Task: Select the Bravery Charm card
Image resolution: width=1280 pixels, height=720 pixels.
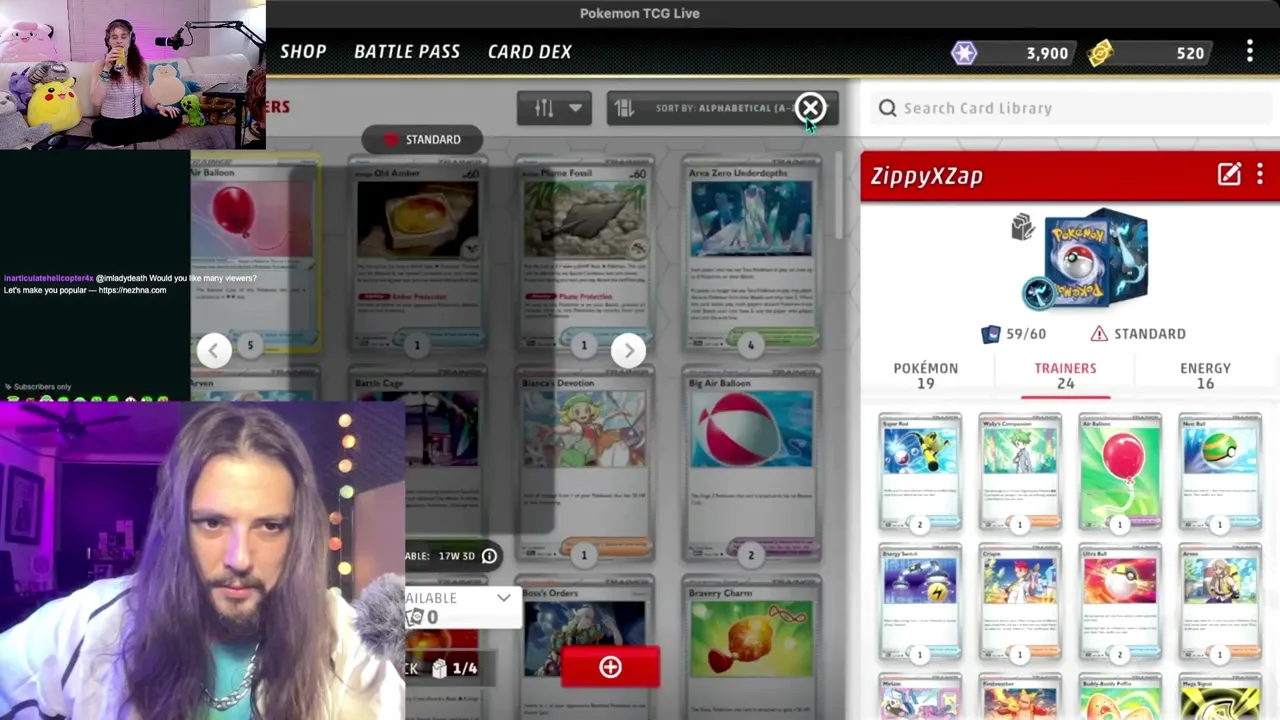Action: pos(751,648)
